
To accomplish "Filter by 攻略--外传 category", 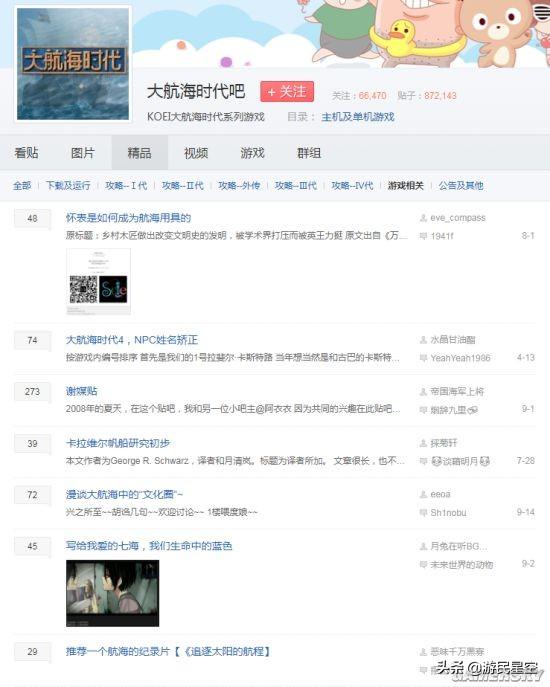I will (x=239, y=186).
